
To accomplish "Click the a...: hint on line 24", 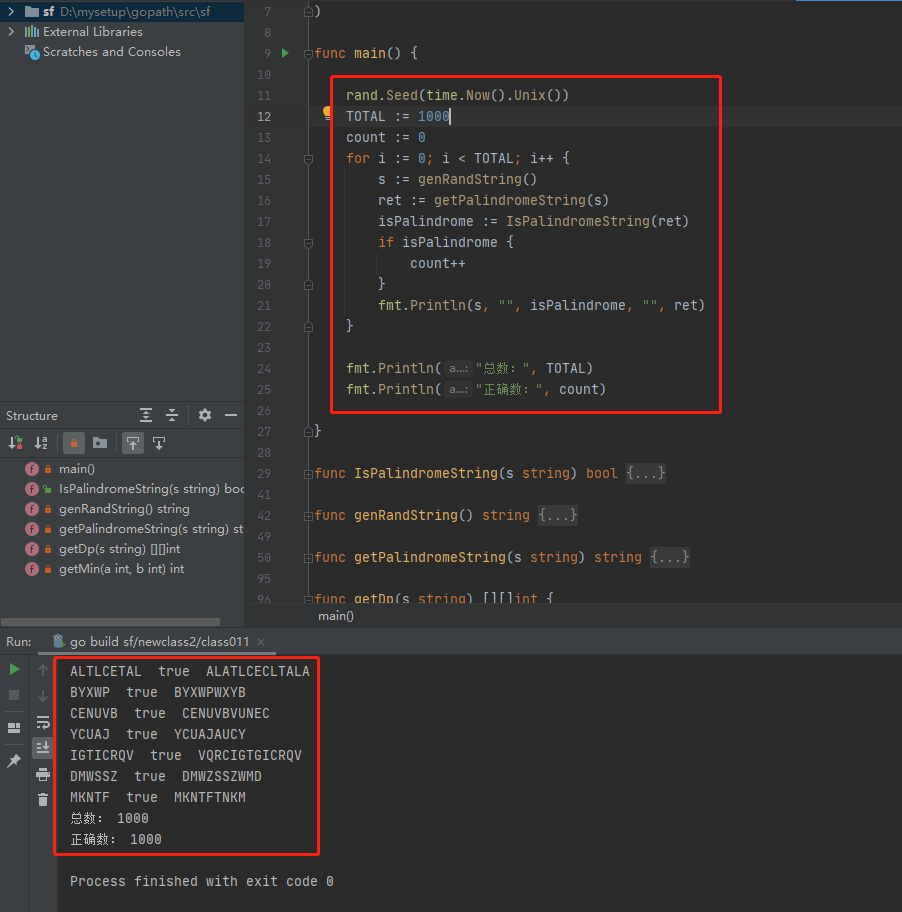I will pyautogui.click(x=458, y=368).
